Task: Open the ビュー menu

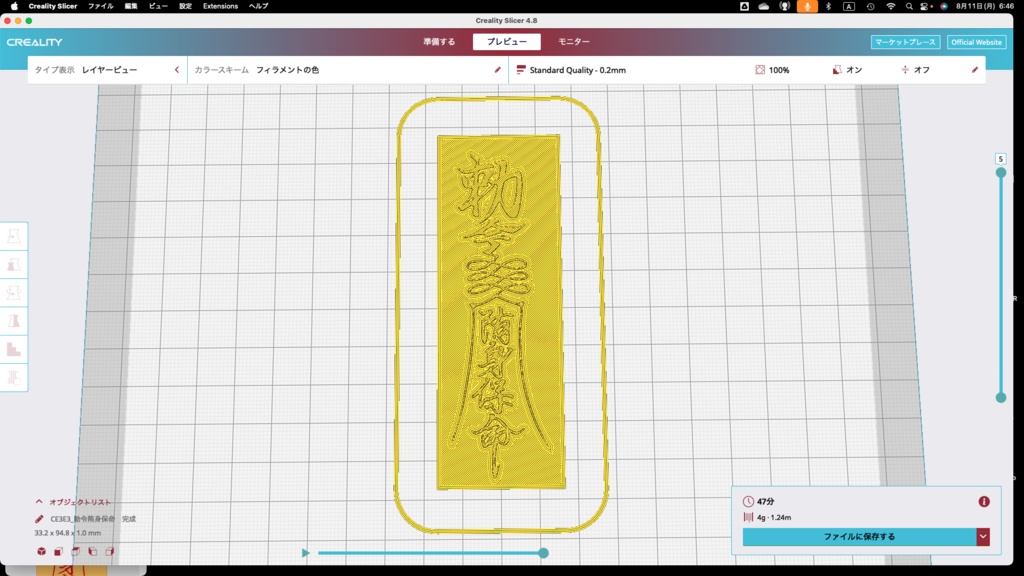Action: (158, 6)
